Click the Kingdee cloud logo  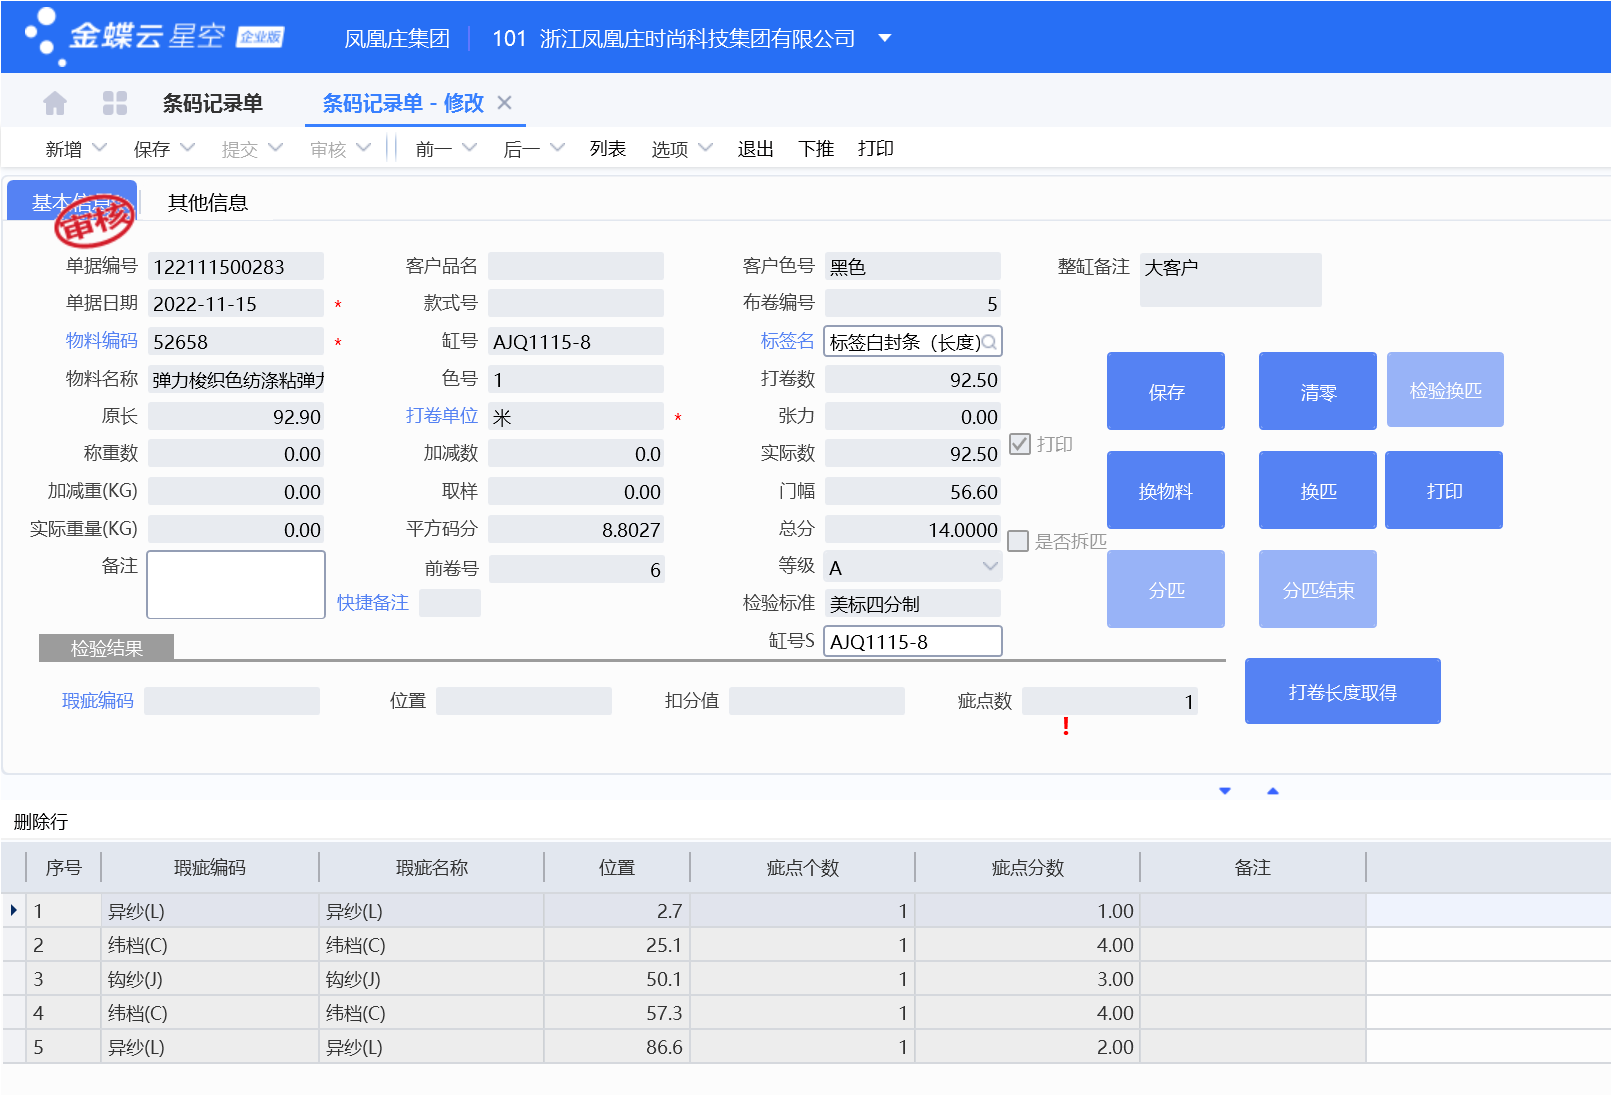[x=155, y=36]
